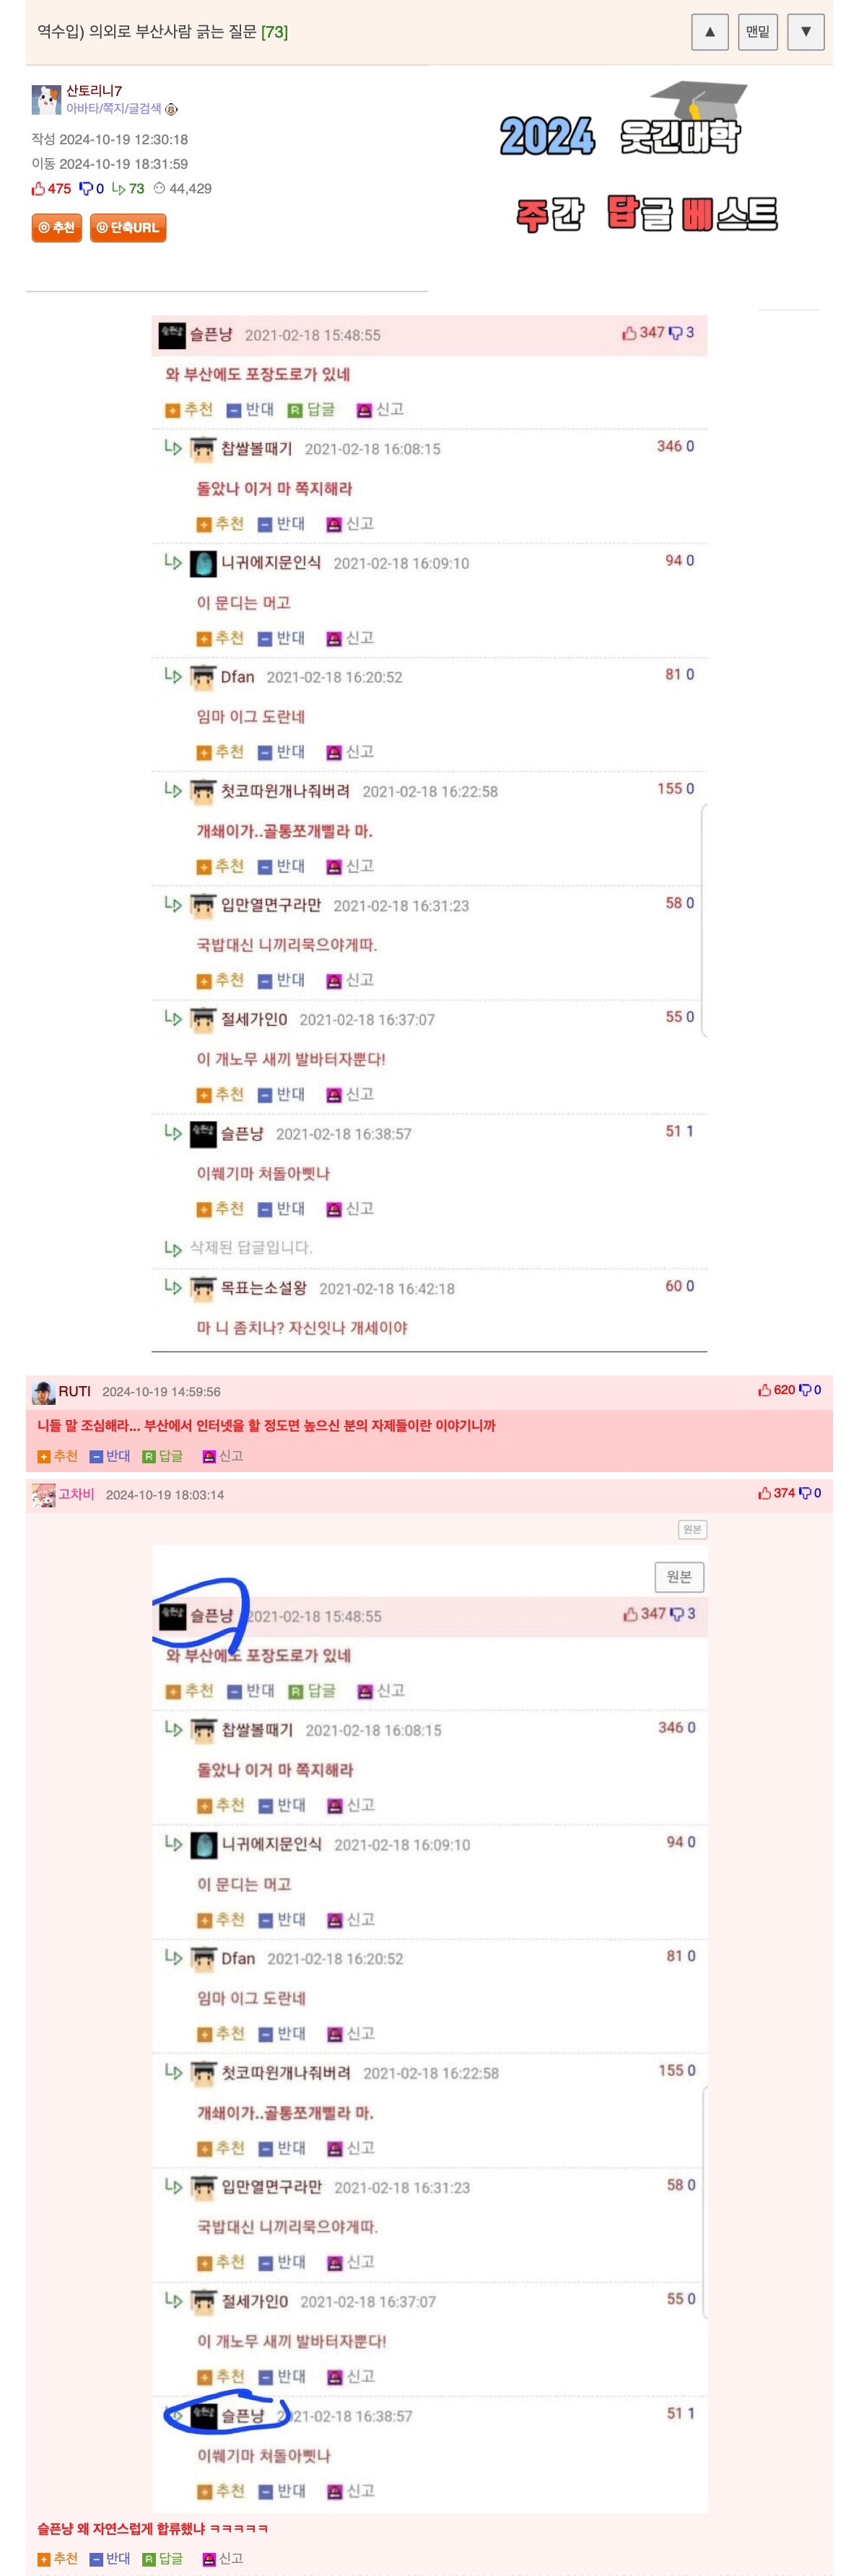Jump to the next post with the down arrow

coord(805,32)
